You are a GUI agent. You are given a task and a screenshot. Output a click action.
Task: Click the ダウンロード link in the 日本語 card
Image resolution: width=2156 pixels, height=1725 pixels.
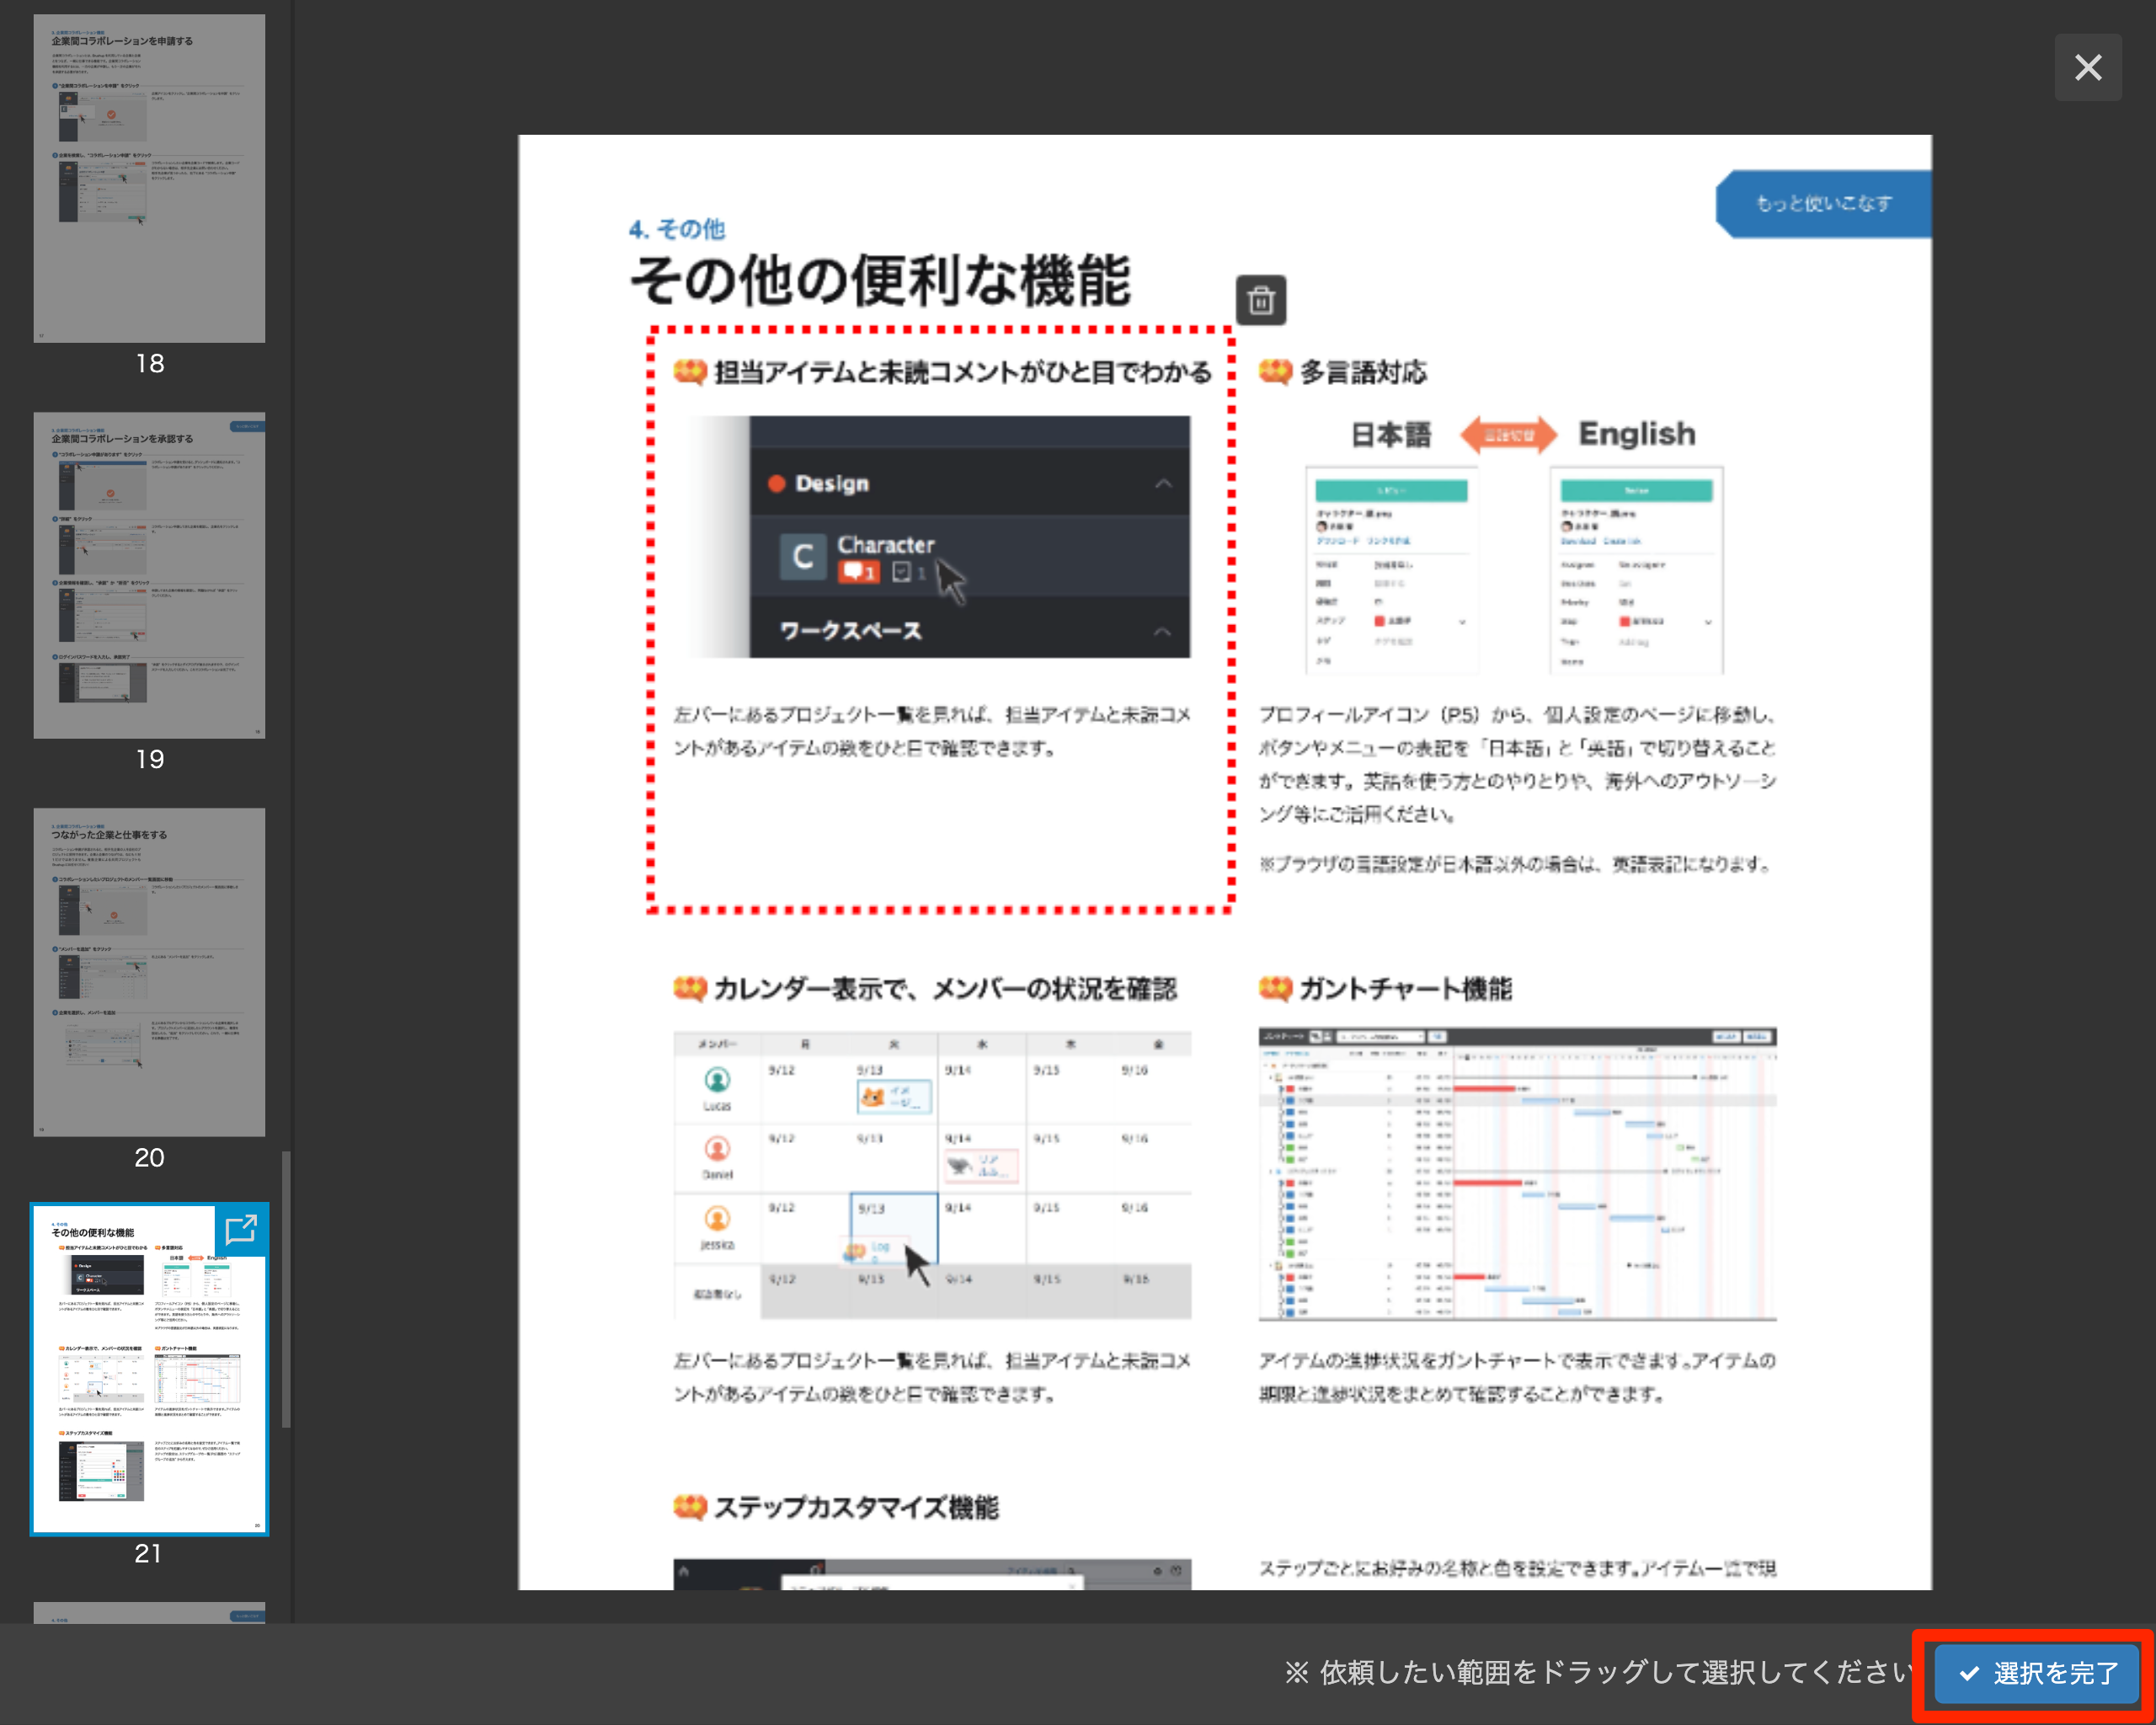tap(1339, 541)
